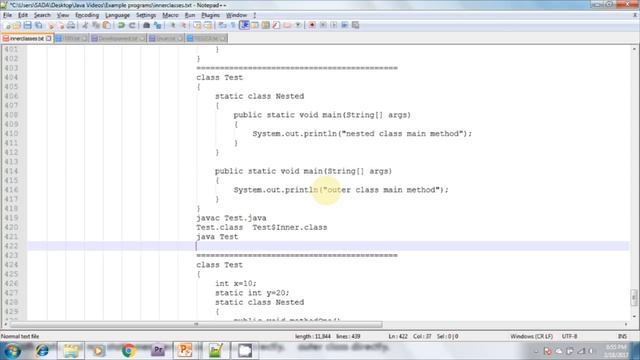Save the current file using toolbar icon
Image resolution: width=640 pixels, height=360 pixels.
coord(27,25)
